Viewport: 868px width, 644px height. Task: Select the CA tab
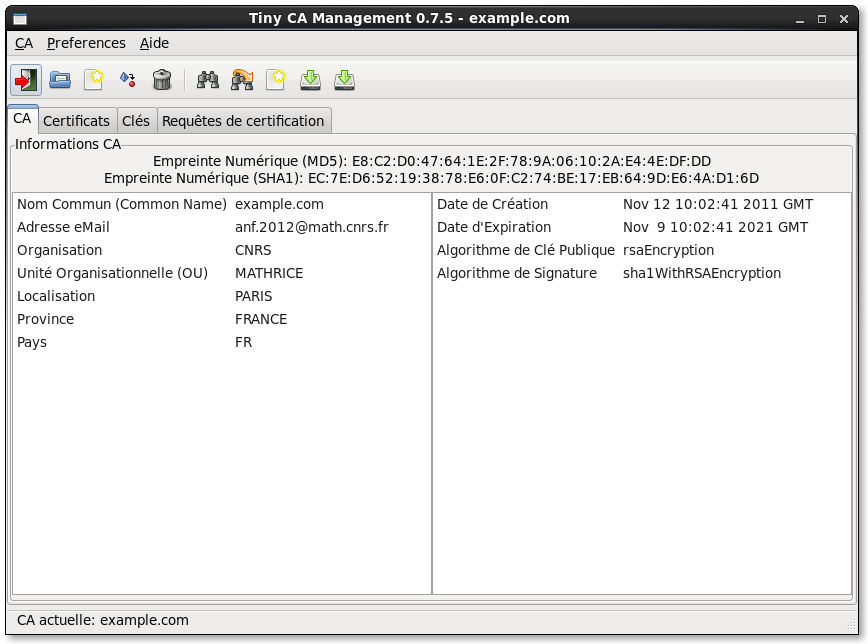coord(22,118)
